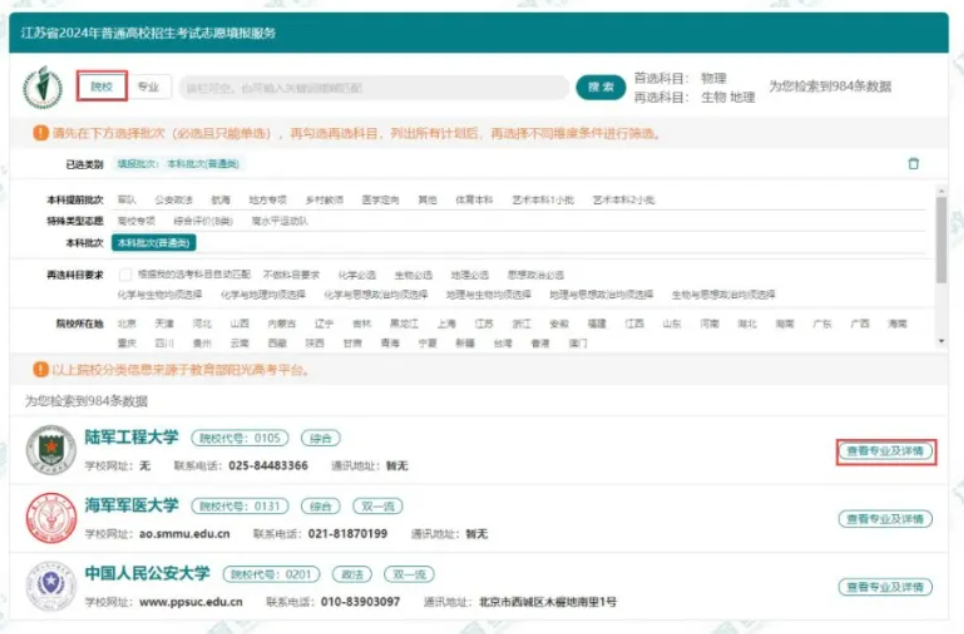The image size is (964, 634).
Task: Click the 政法 tag on 中国人民公安大学
Action: [352, 574]
